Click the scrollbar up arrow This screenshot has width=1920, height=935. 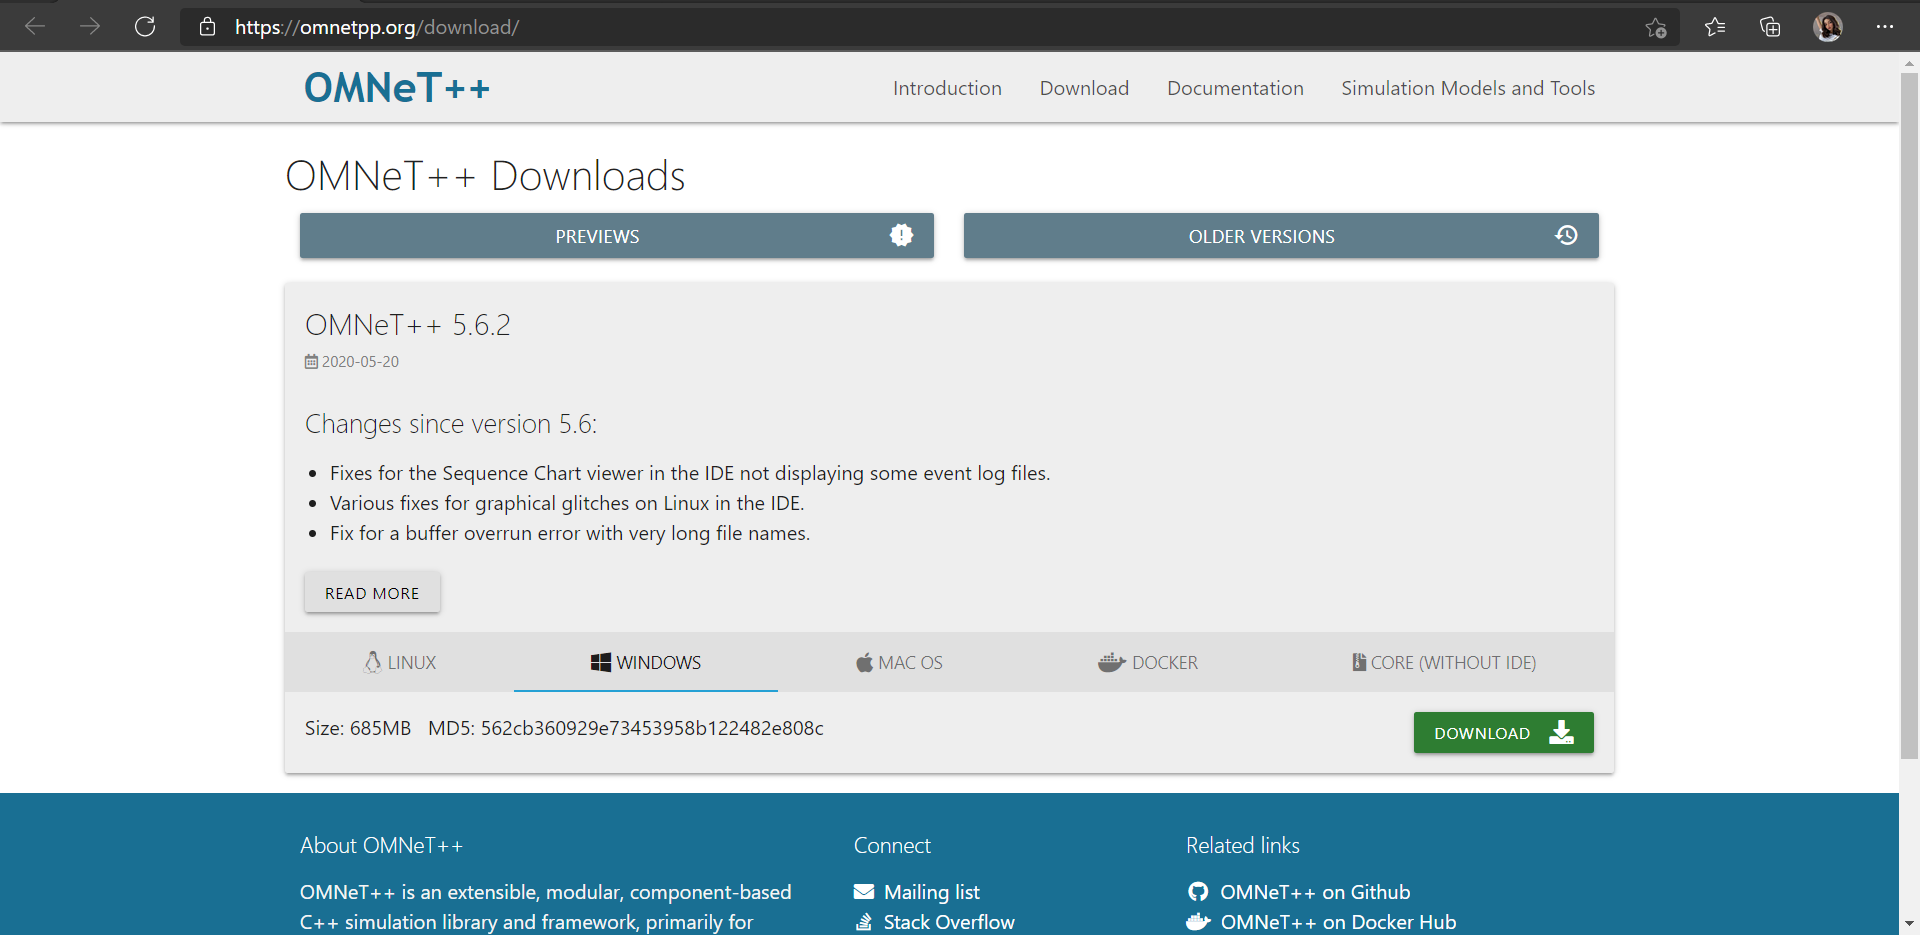(1909, 63)
